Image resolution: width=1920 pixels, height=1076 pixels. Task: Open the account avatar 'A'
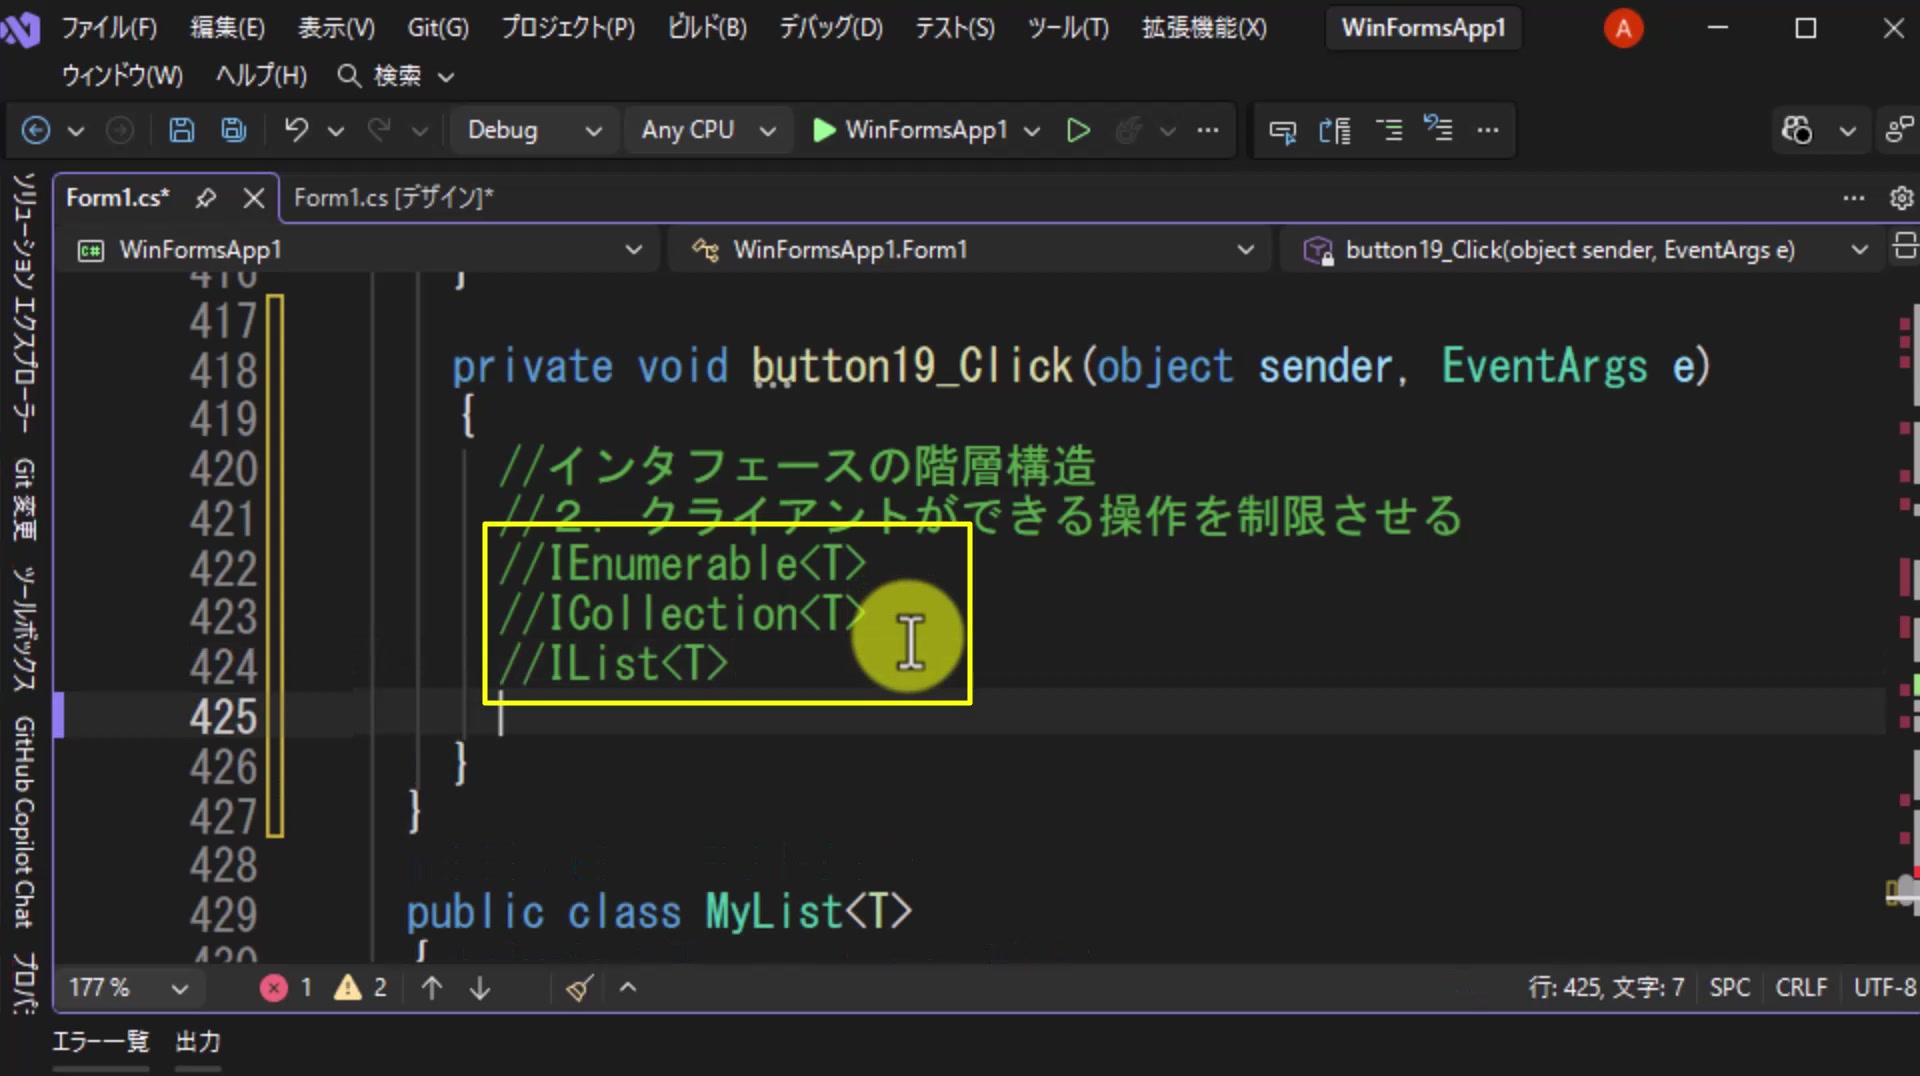(1623, 28)
